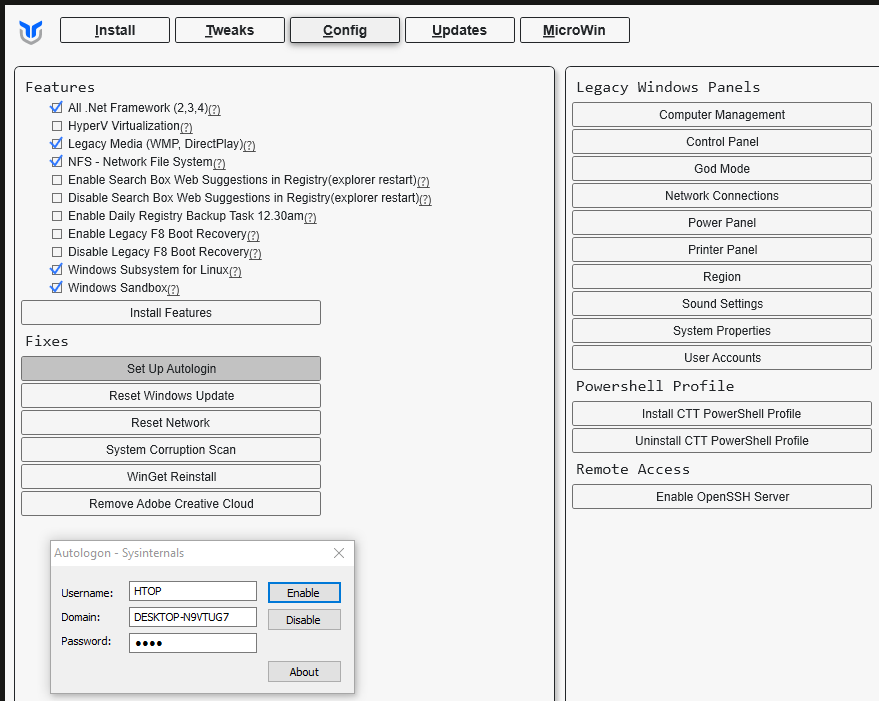The height and width of the screenshot is (701, 879).
Task: Click the Domain field in Autologon
Action: [x=193, y=617]
